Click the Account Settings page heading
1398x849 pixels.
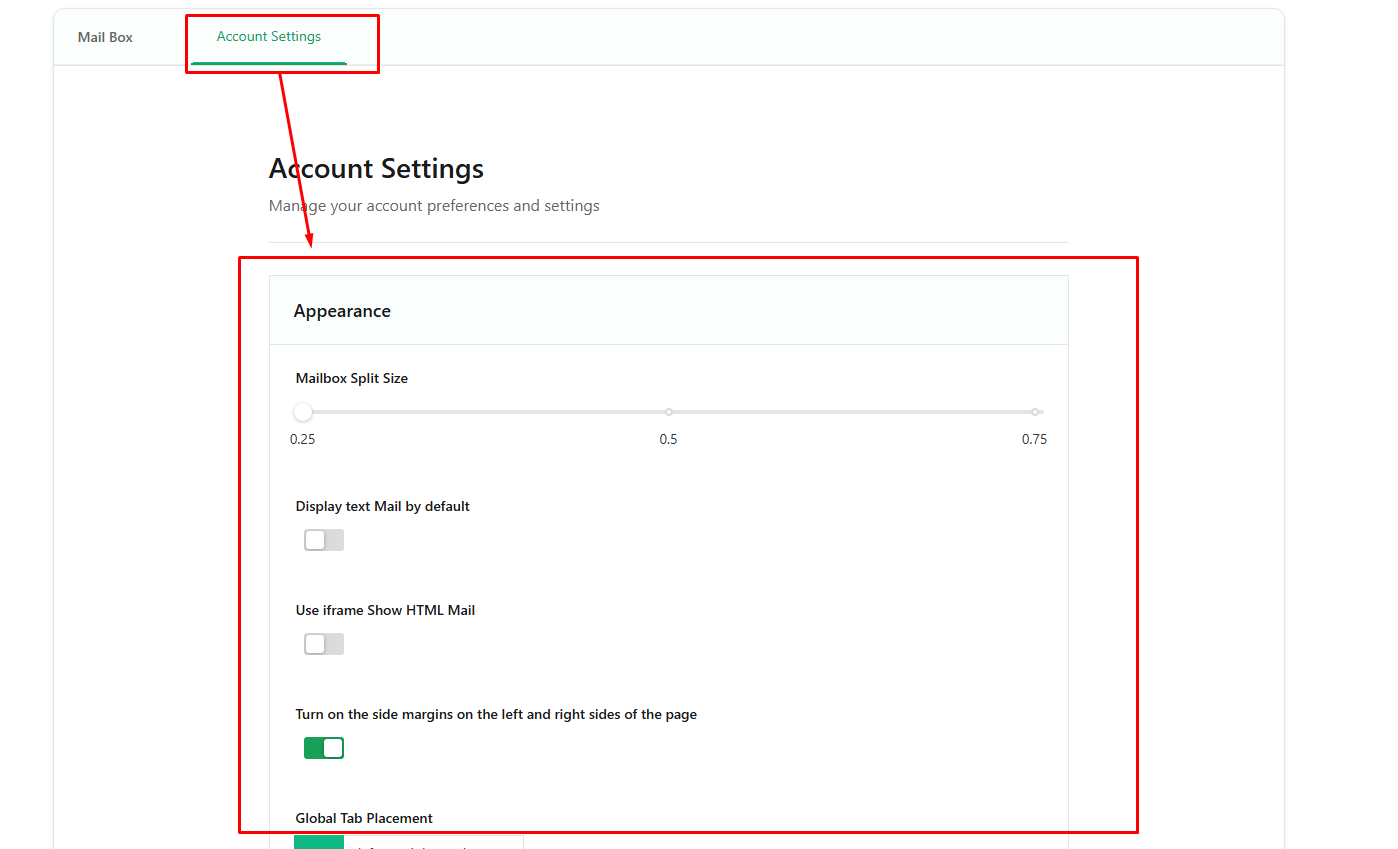point(376,168)
